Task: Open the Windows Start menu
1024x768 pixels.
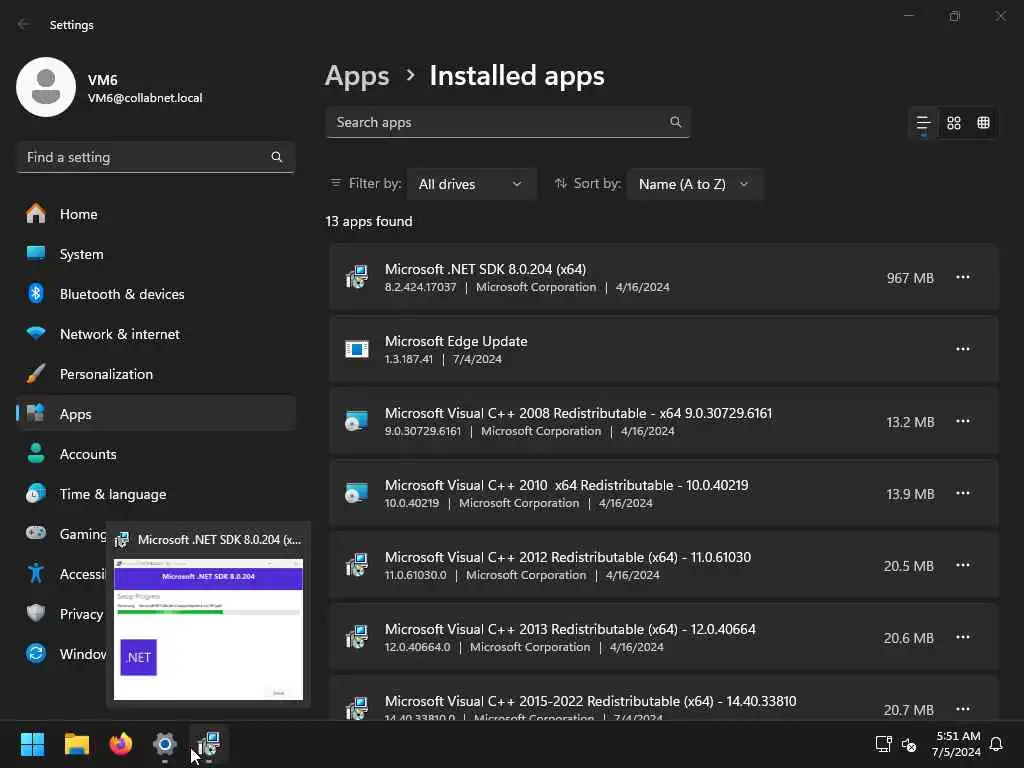Action: (32, 744)
